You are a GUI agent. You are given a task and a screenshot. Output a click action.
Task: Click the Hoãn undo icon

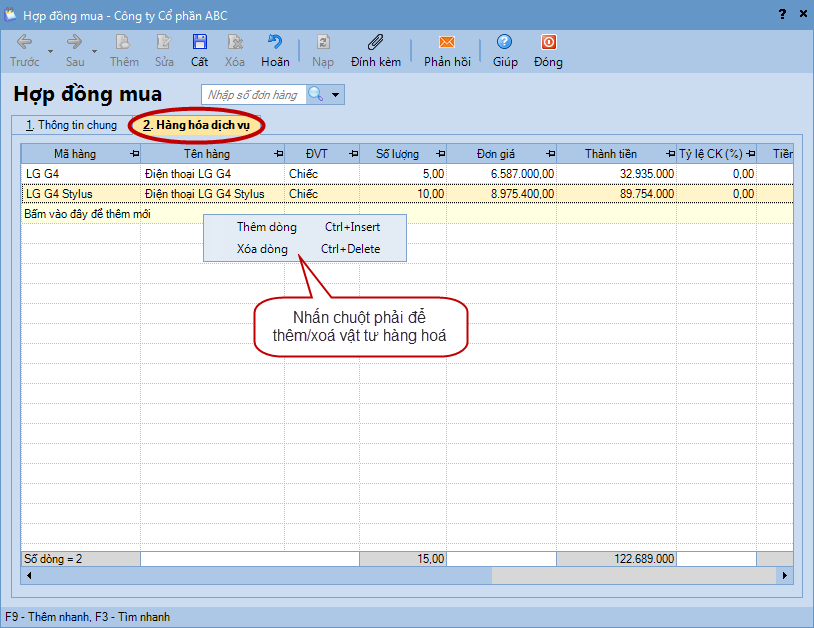[275, 43]
